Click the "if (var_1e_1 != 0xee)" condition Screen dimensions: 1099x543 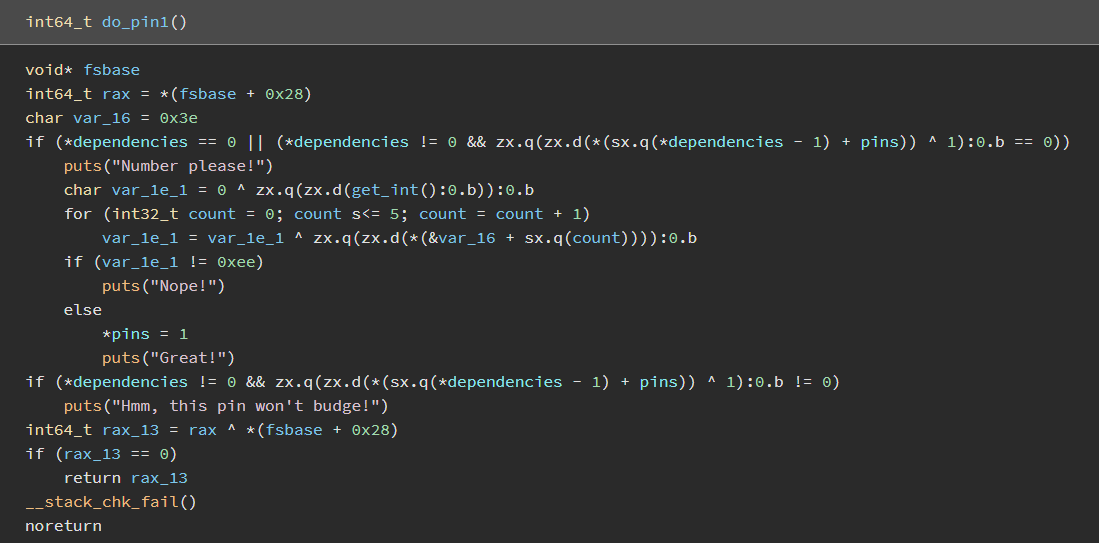tap(164, 262)
